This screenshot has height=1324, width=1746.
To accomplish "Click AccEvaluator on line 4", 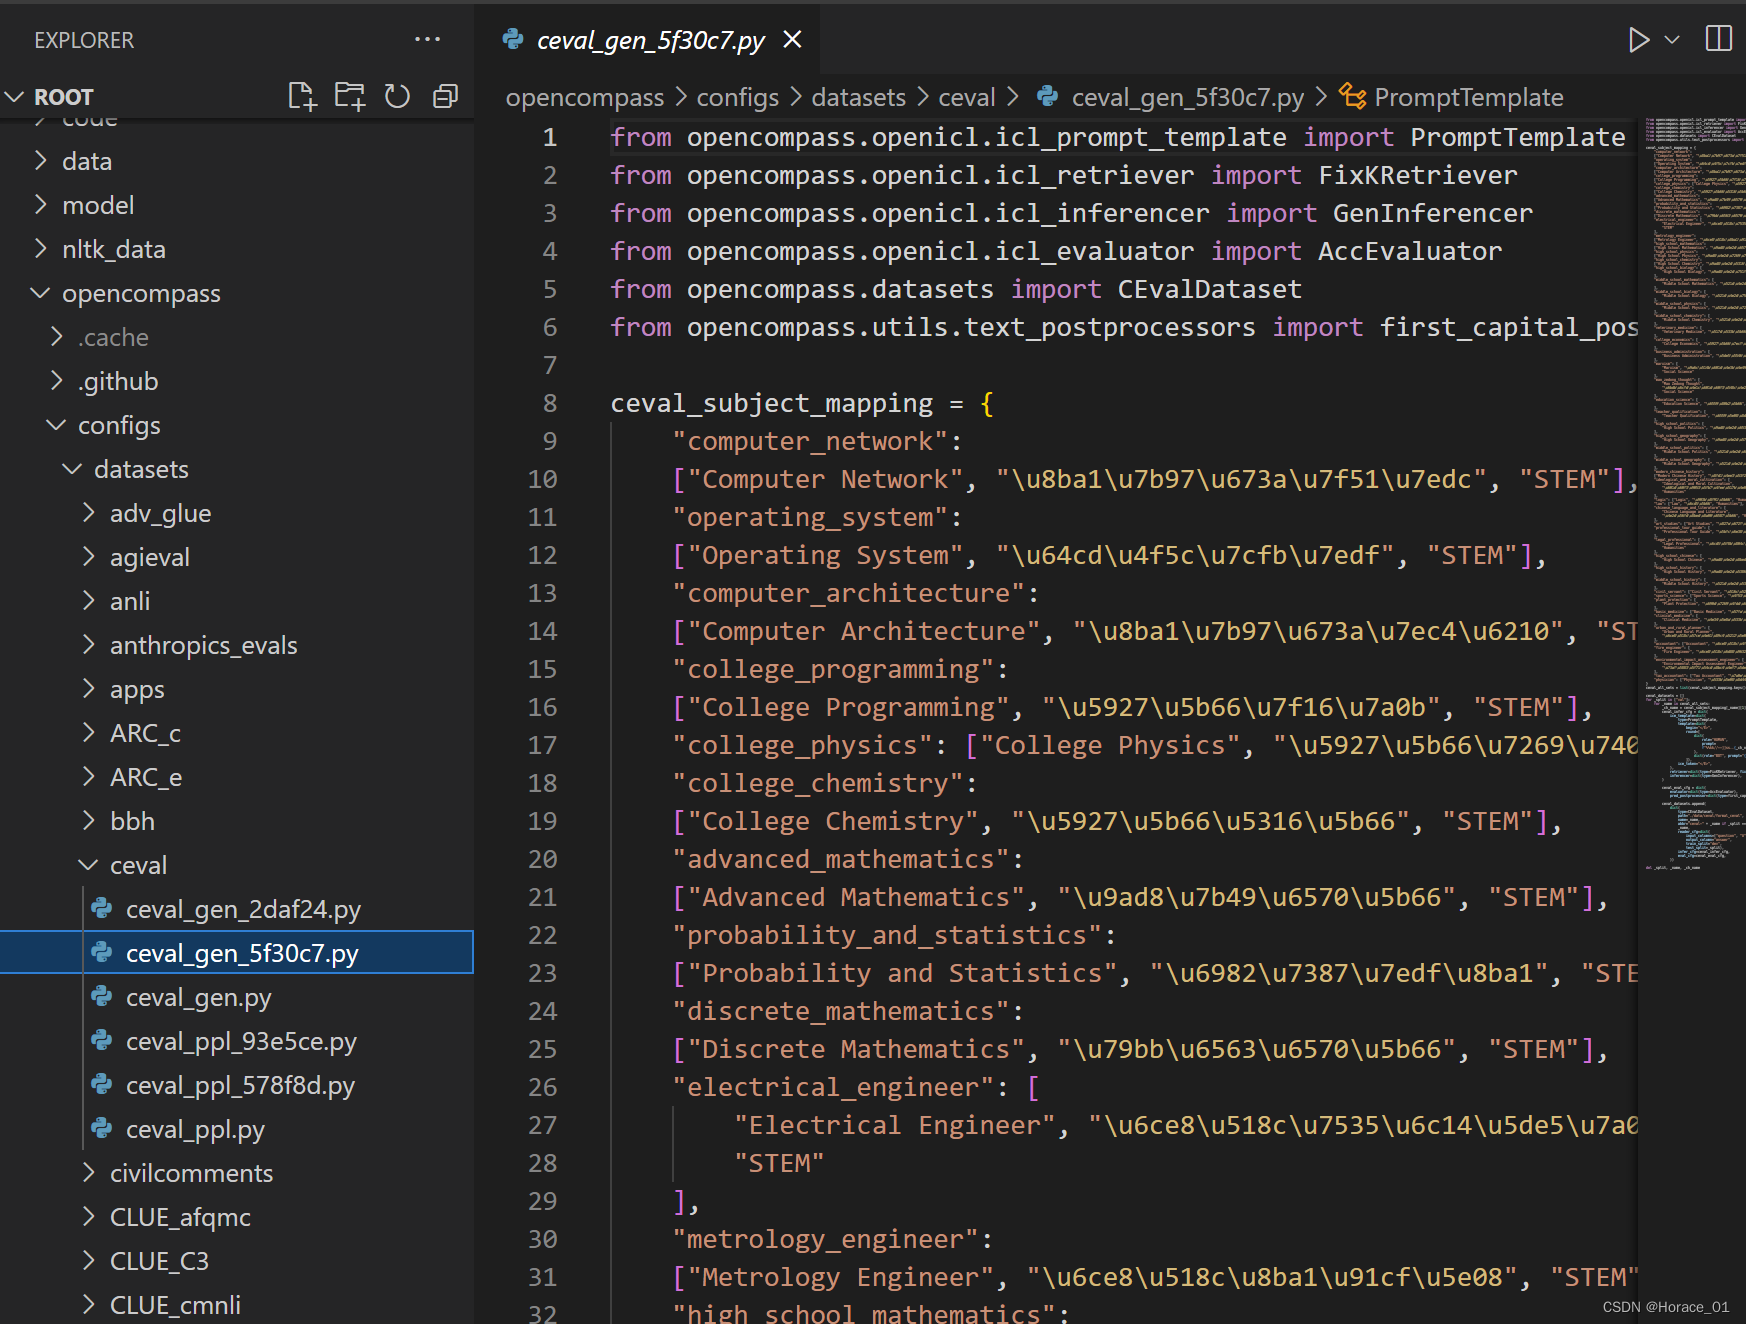I will point(1409,251).
